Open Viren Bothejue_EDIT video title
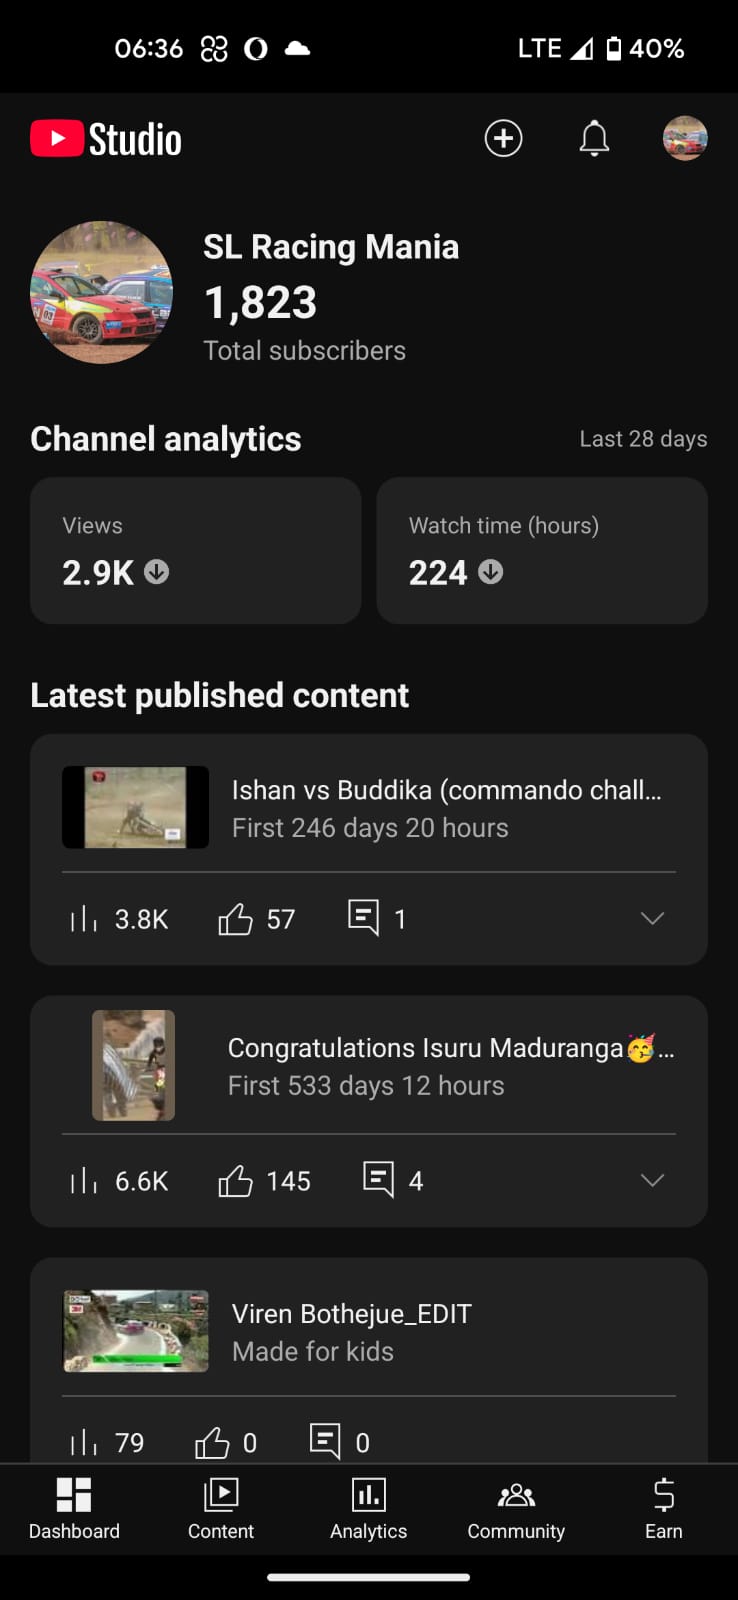Viewport: 738px width, 1600px height. tap(352, 1314)
